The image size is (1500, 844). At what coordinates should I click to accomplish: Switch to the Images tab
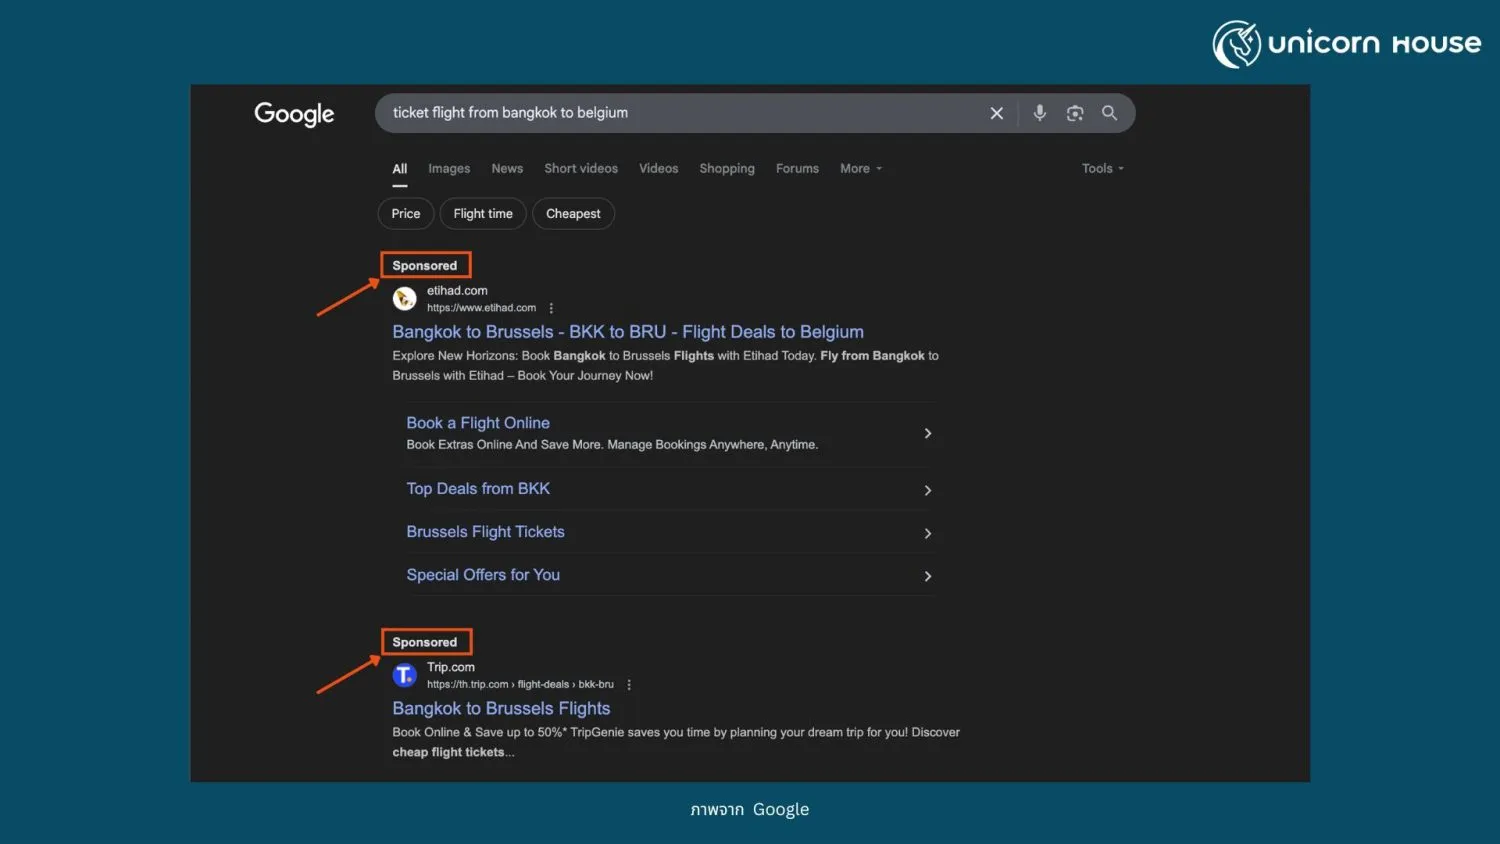pos(449,169)
